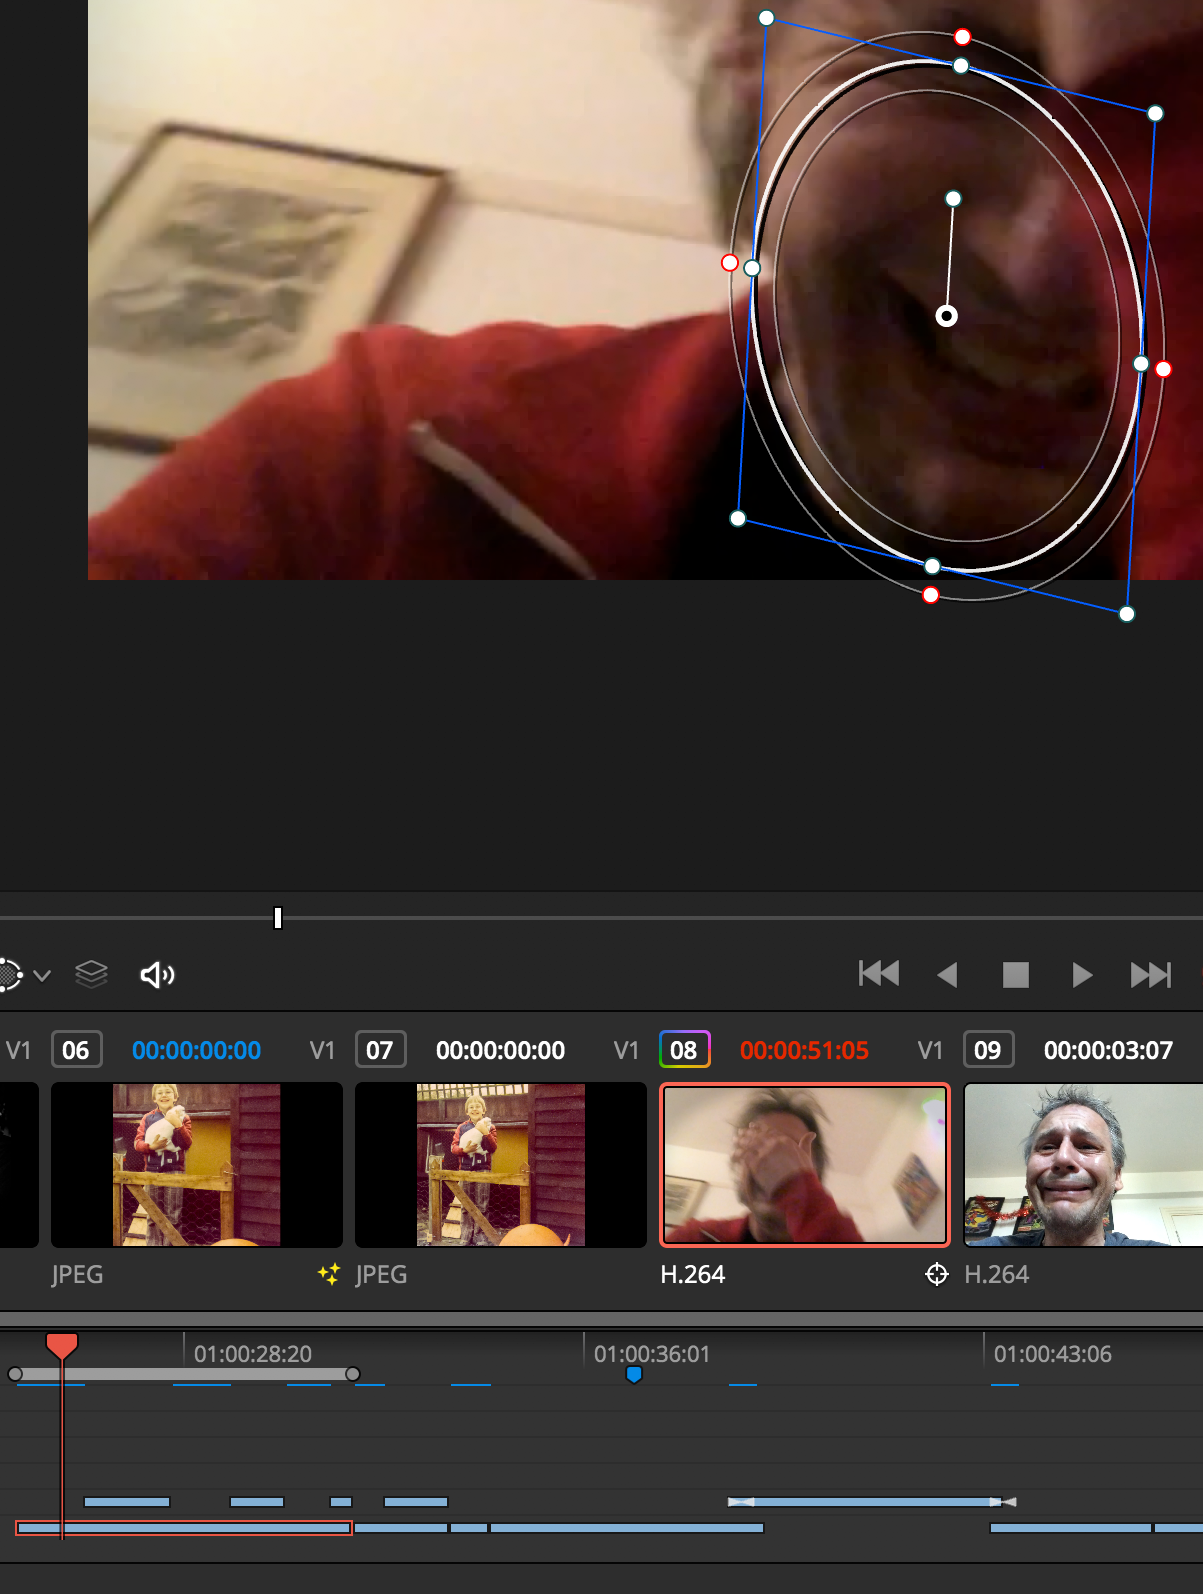Click clip number badge 07
This screenshot has width=1203, height=1594.
(380, 1050)
